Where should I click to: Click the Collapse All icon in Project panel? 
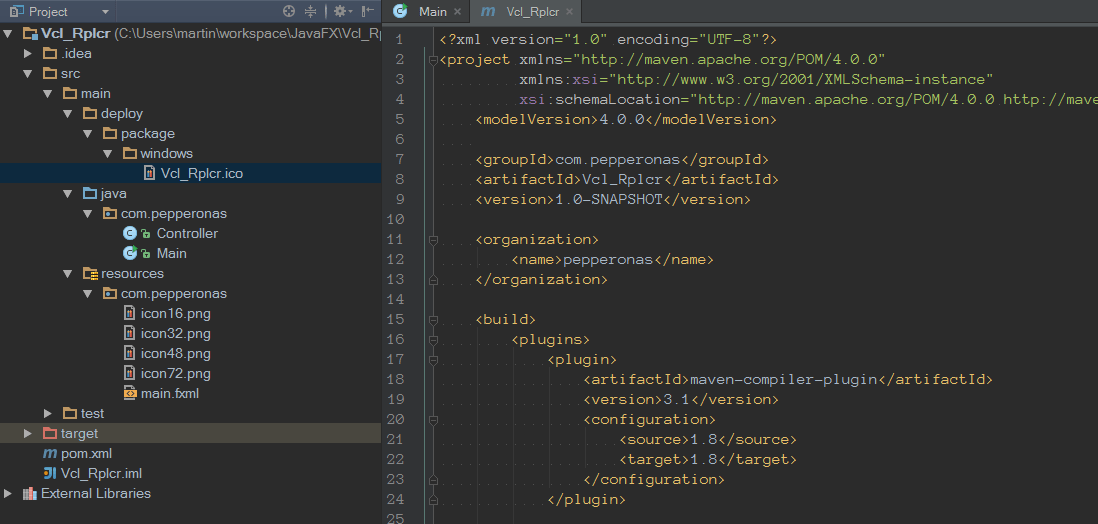point(310,11)
